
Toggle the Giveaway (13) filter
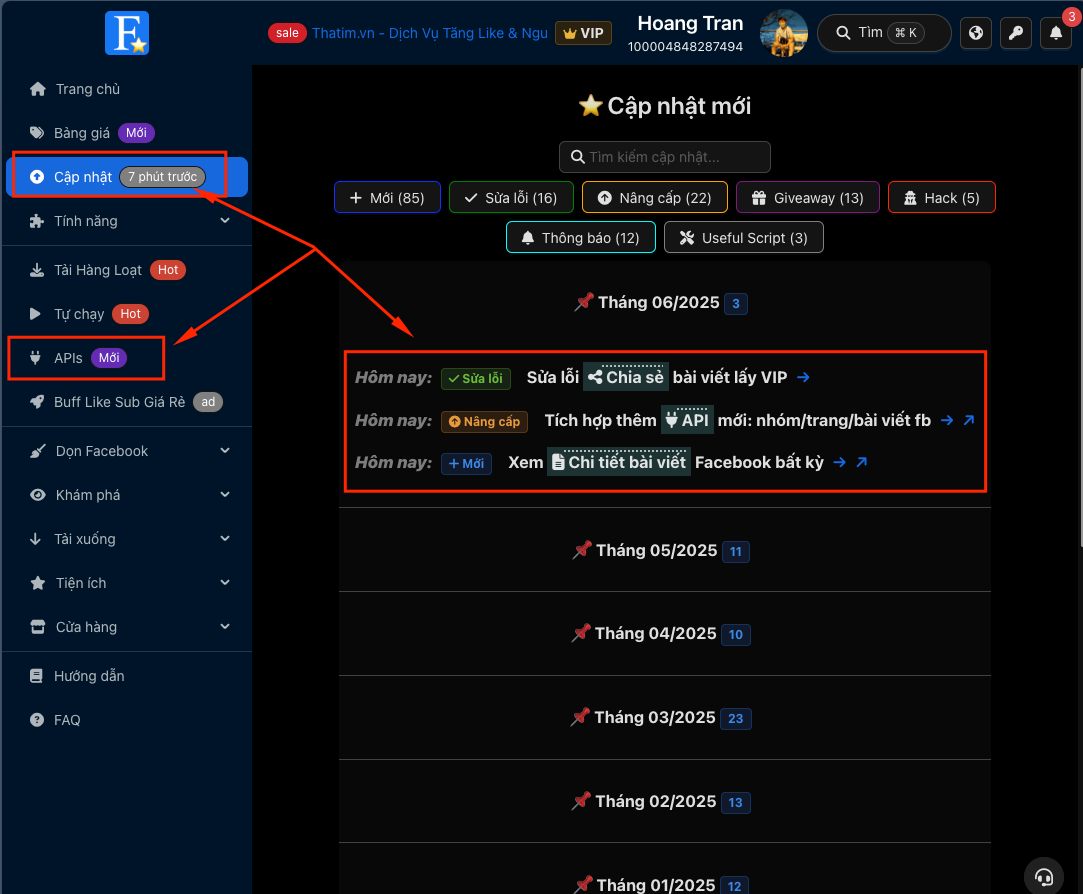click(807, 198)
